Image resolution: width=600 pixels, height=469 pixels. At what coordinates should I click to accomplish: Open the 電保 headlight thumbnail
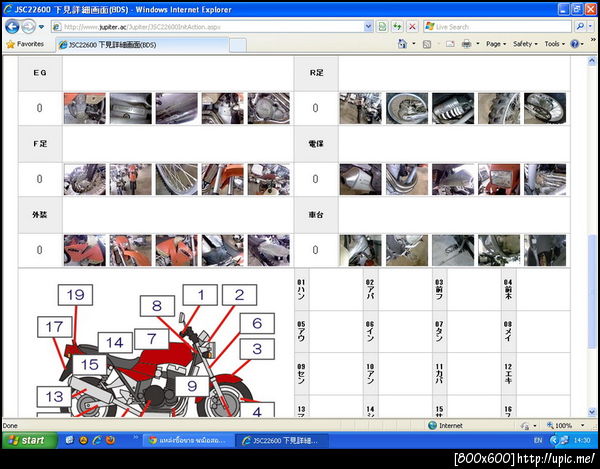point(499,179)
